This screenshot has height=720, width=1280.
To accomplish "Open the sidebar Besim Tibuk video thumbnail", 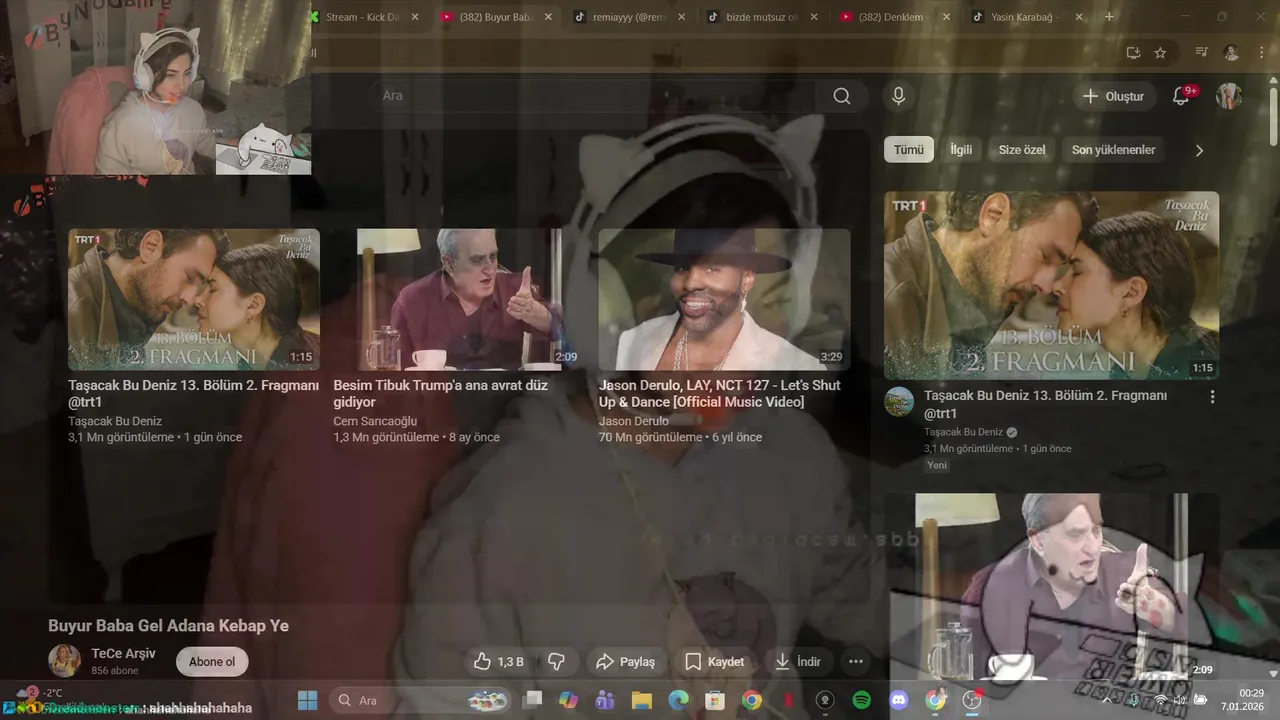I will coord(1051,587).
